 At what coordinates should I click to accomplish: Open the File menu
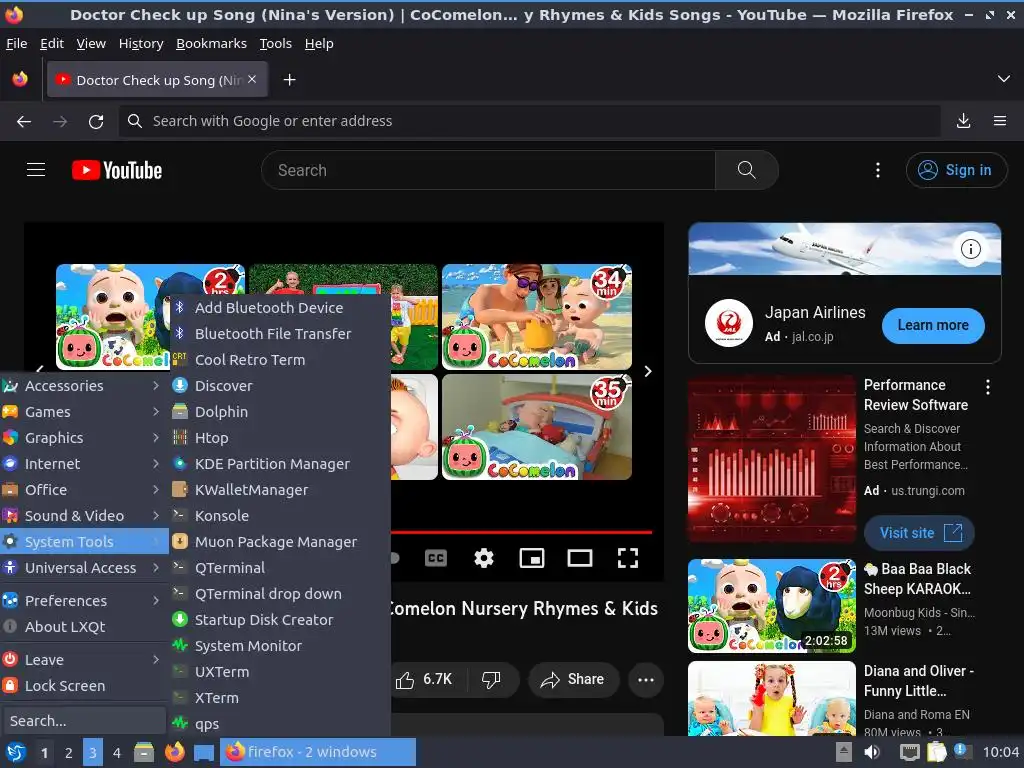(x=16, y=44)
